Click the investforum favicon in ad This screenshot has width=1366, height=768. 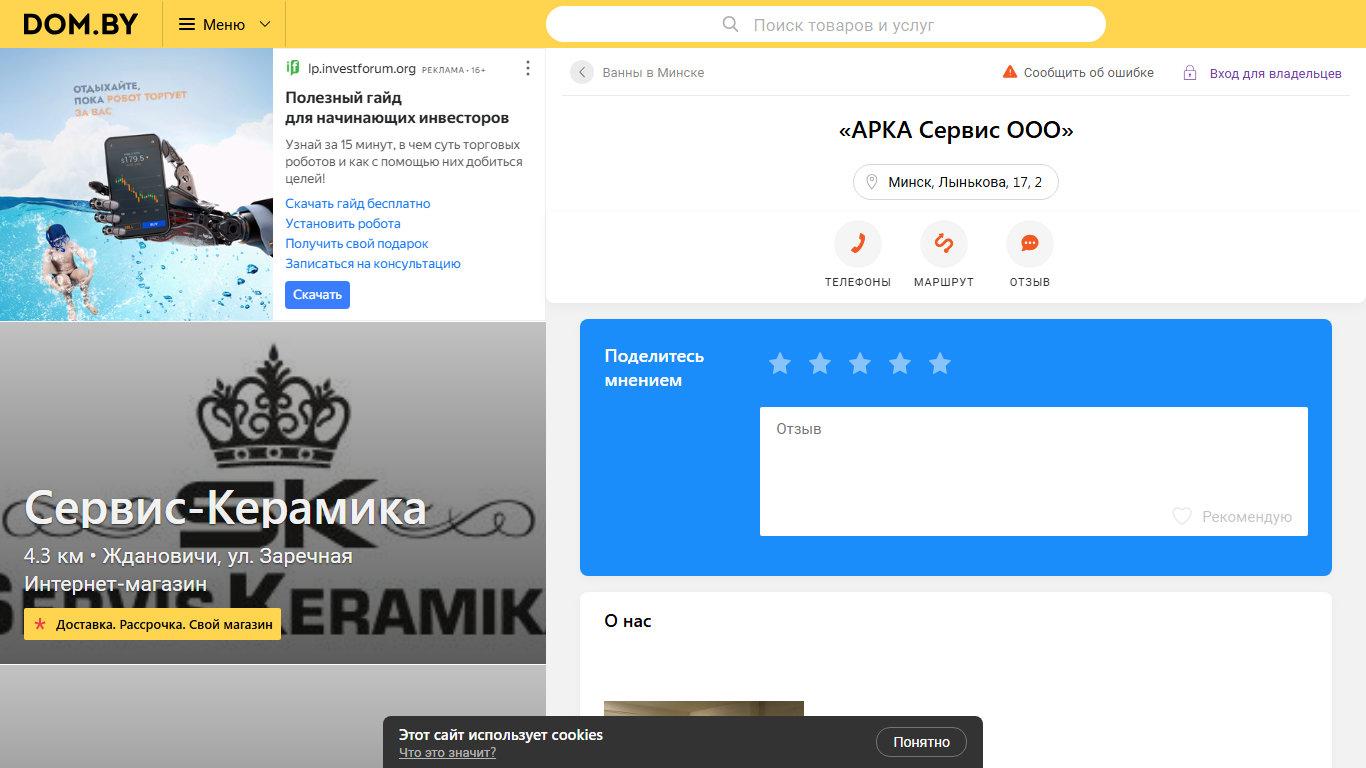click(293, 68)
